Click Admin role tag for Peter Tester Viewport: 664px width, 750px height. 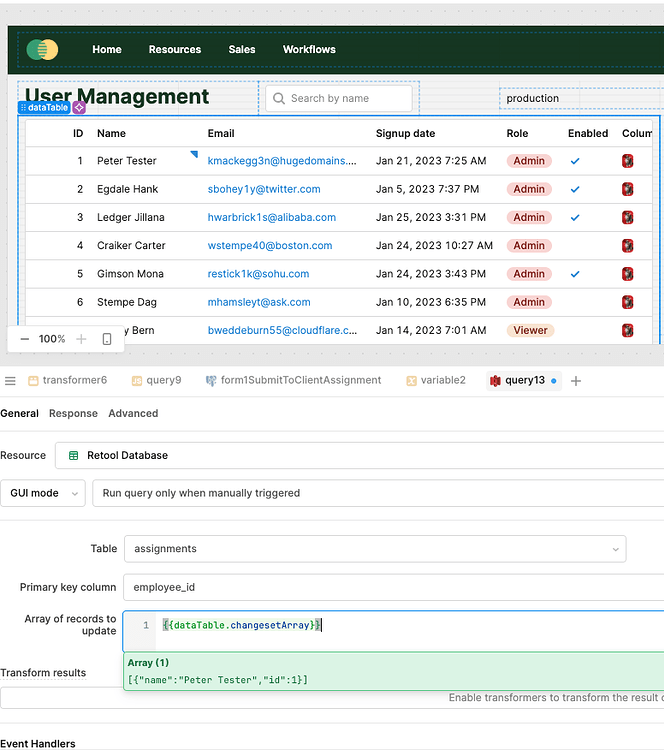coord(529,161)
